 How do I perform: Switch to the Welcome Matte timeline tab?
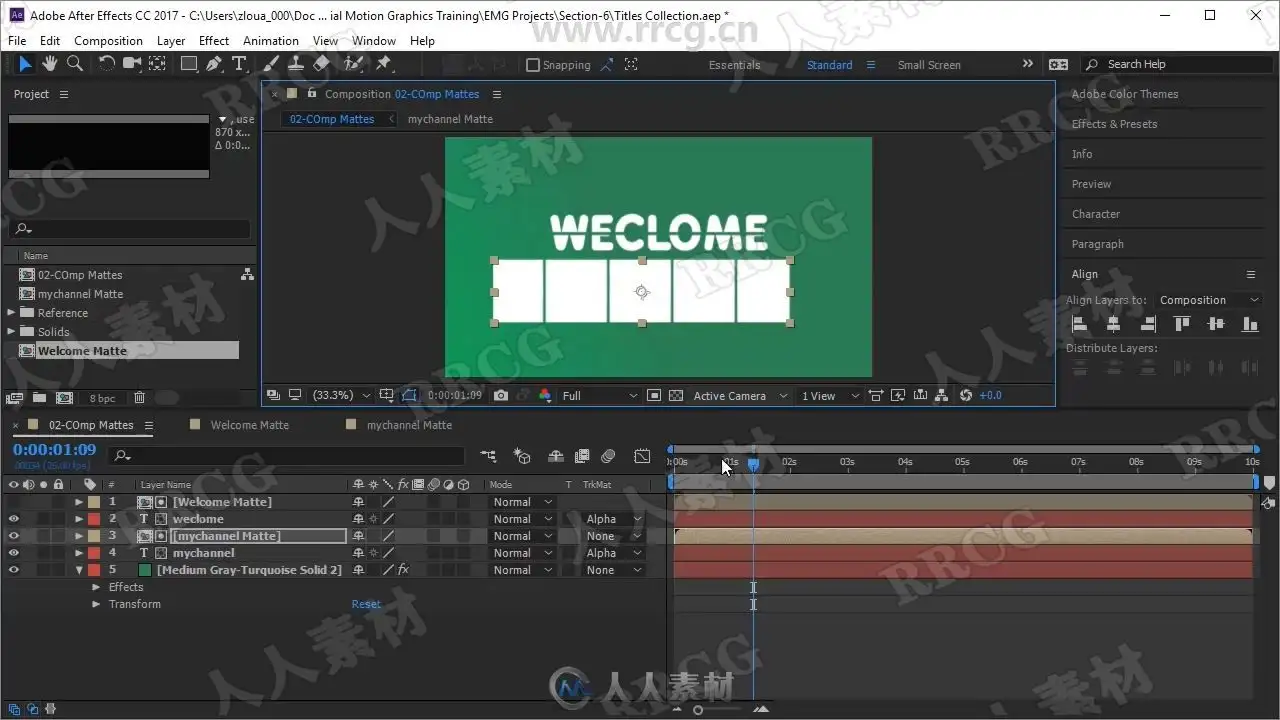[249, 425]
